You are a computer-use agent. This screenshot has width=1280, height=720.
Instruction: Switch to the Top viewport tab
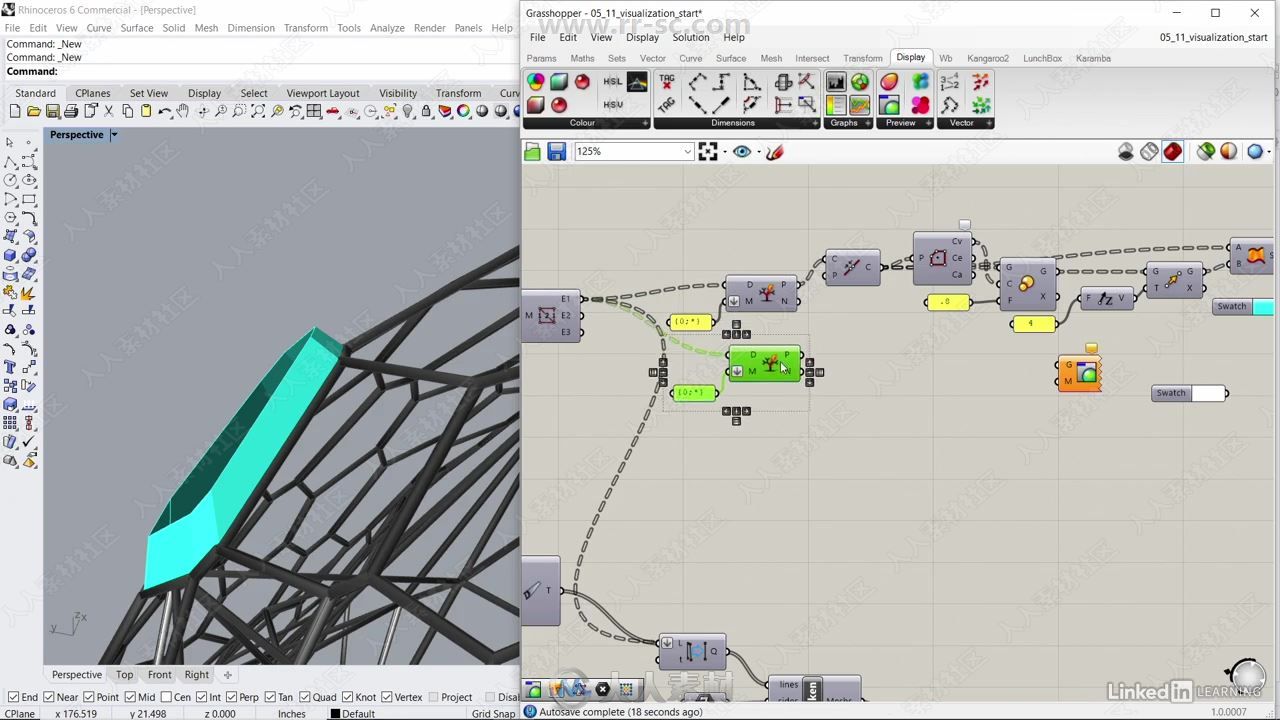(124, 675)
